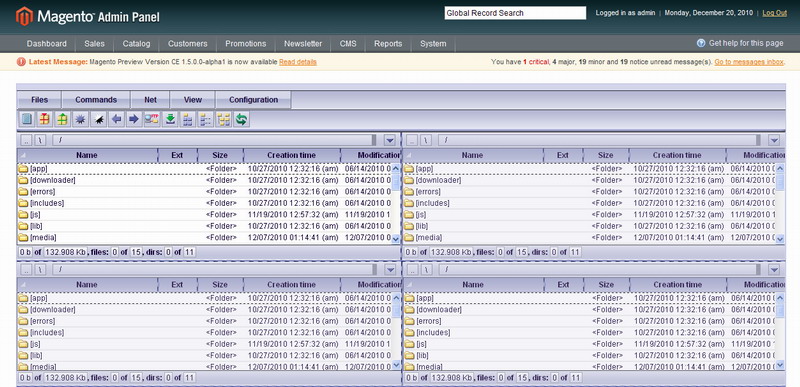
Task: Click the blue forward arrow toolbar icon
Action: coord(134,119)
